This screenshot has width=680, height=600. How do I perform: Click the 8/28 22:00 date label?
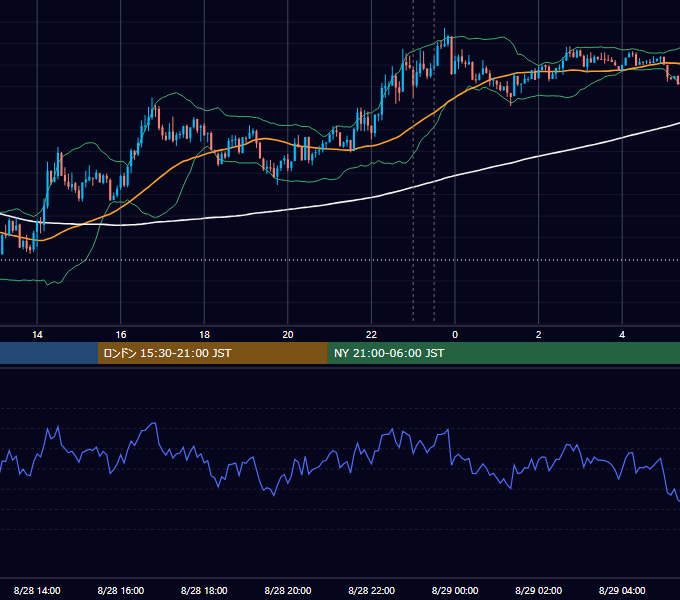click(371, 590)
